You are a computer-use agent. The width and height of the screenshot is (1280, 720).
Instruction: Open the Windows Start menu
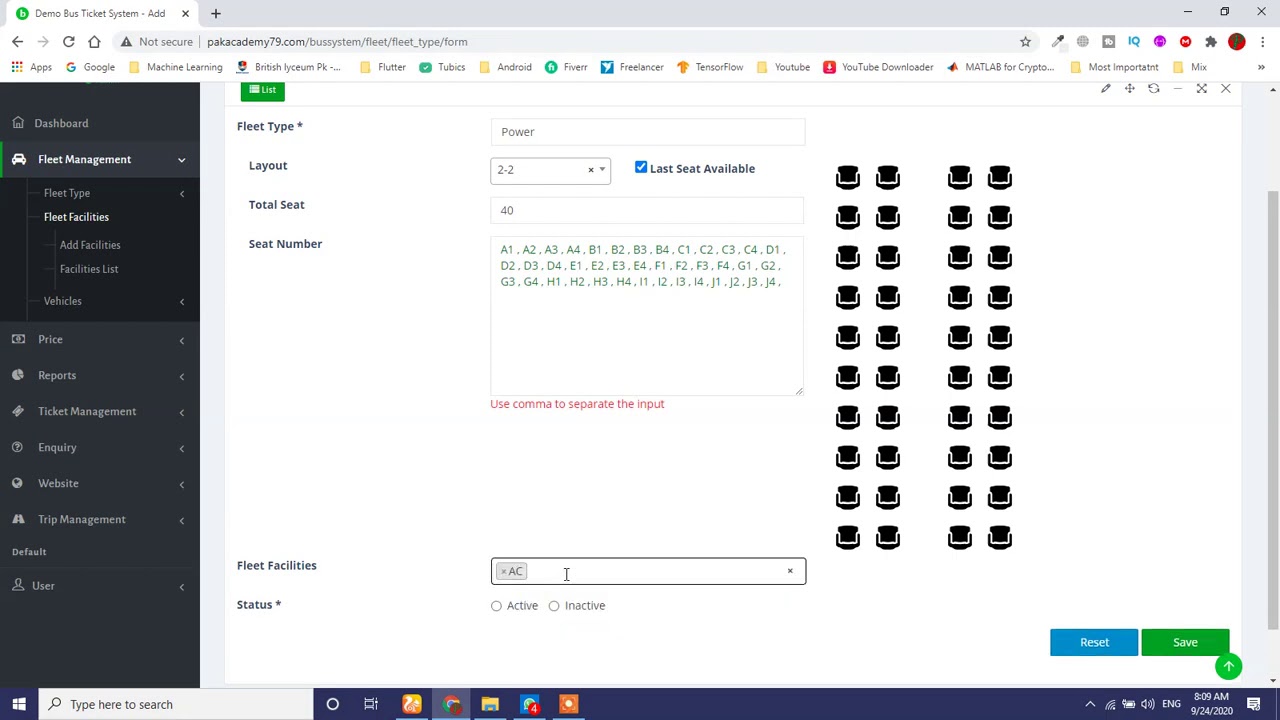[x=18, y=704]
